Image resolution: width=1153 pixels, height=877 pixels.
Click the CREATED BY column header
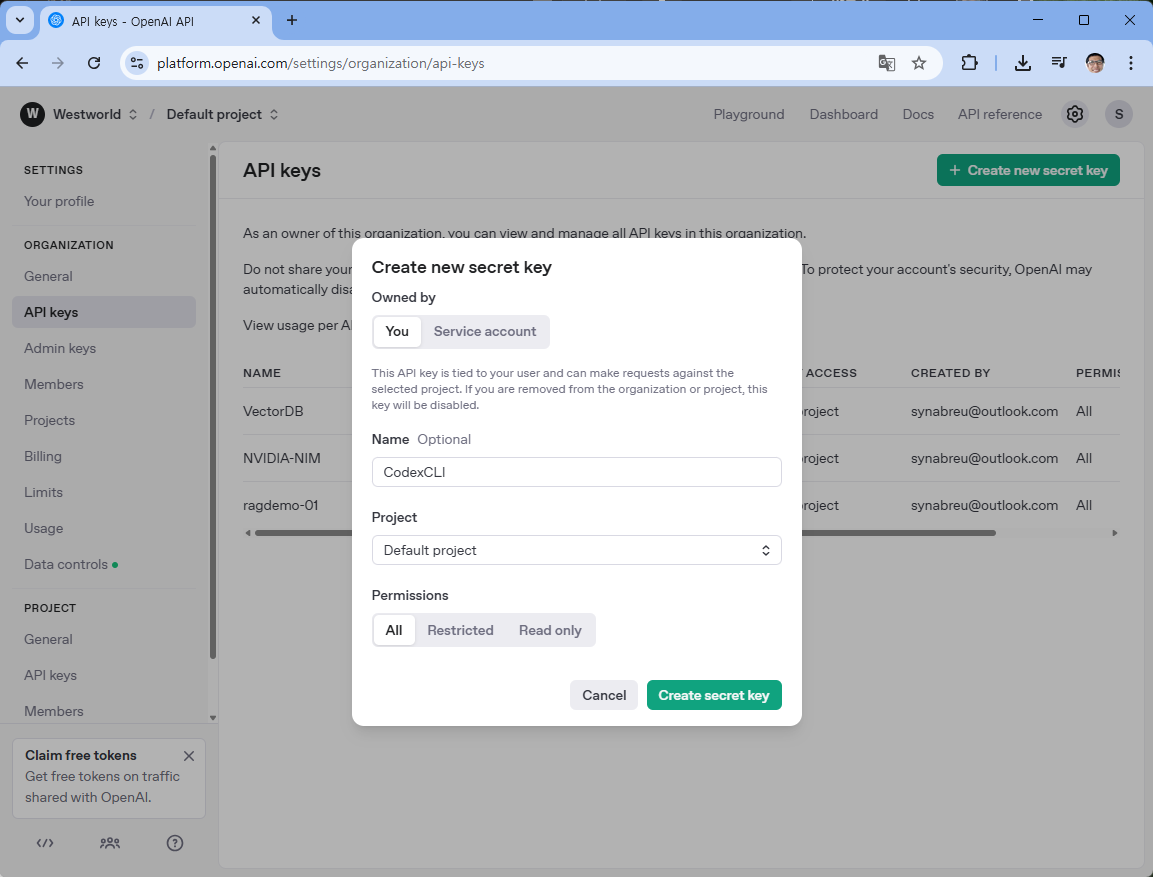pyautogui.click(x=950, y=373)
